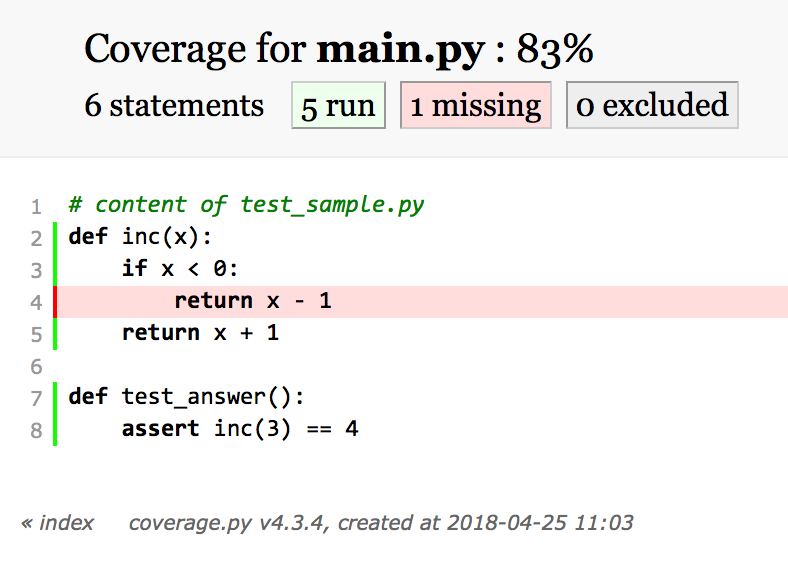Screen dimensions: 788x586
Task: Open the « index link
Action: click(x=57, y=523)
